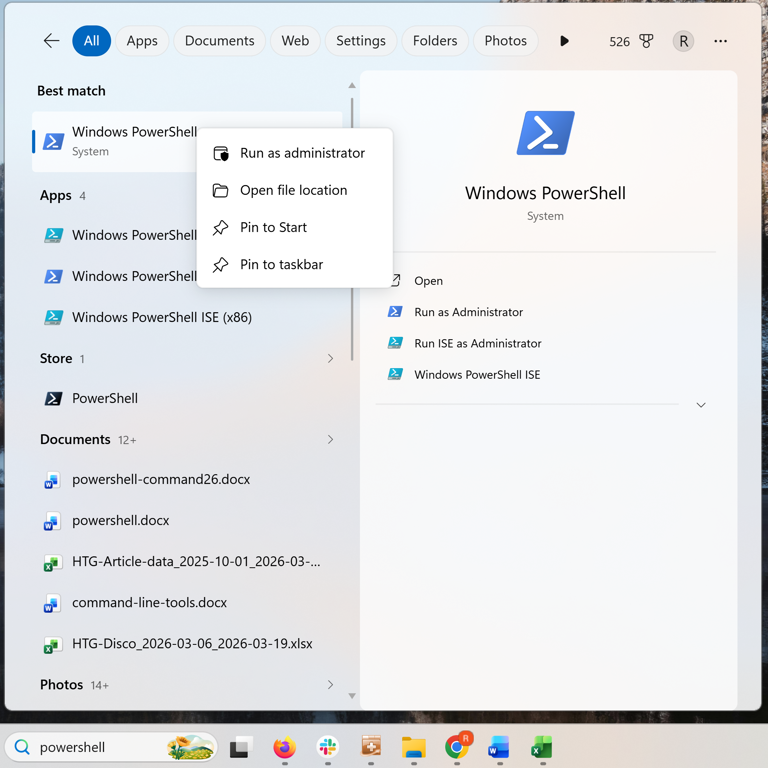
Task: Click the Best match PowerShell icon
Action: coord(53,142)
